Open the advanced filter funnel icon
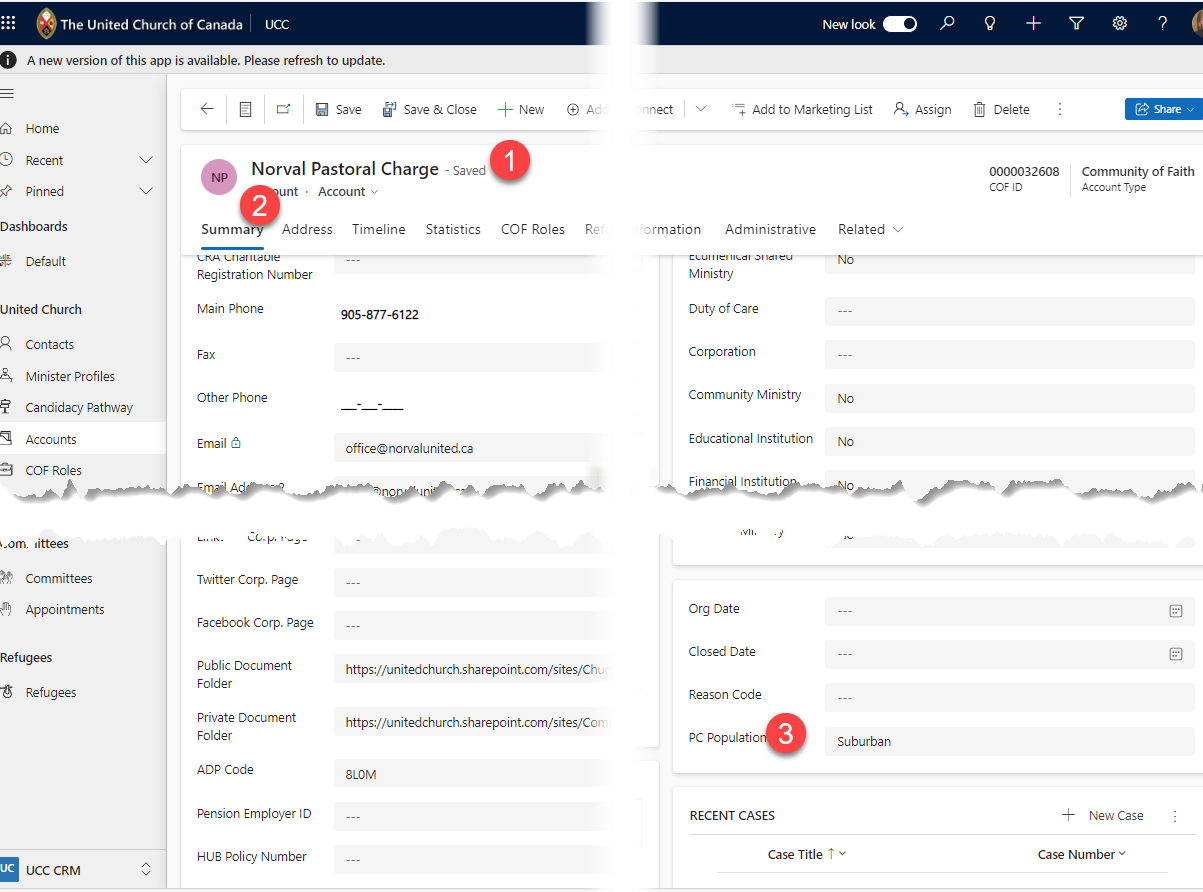1203x892 pixels. click(1076, 24)
